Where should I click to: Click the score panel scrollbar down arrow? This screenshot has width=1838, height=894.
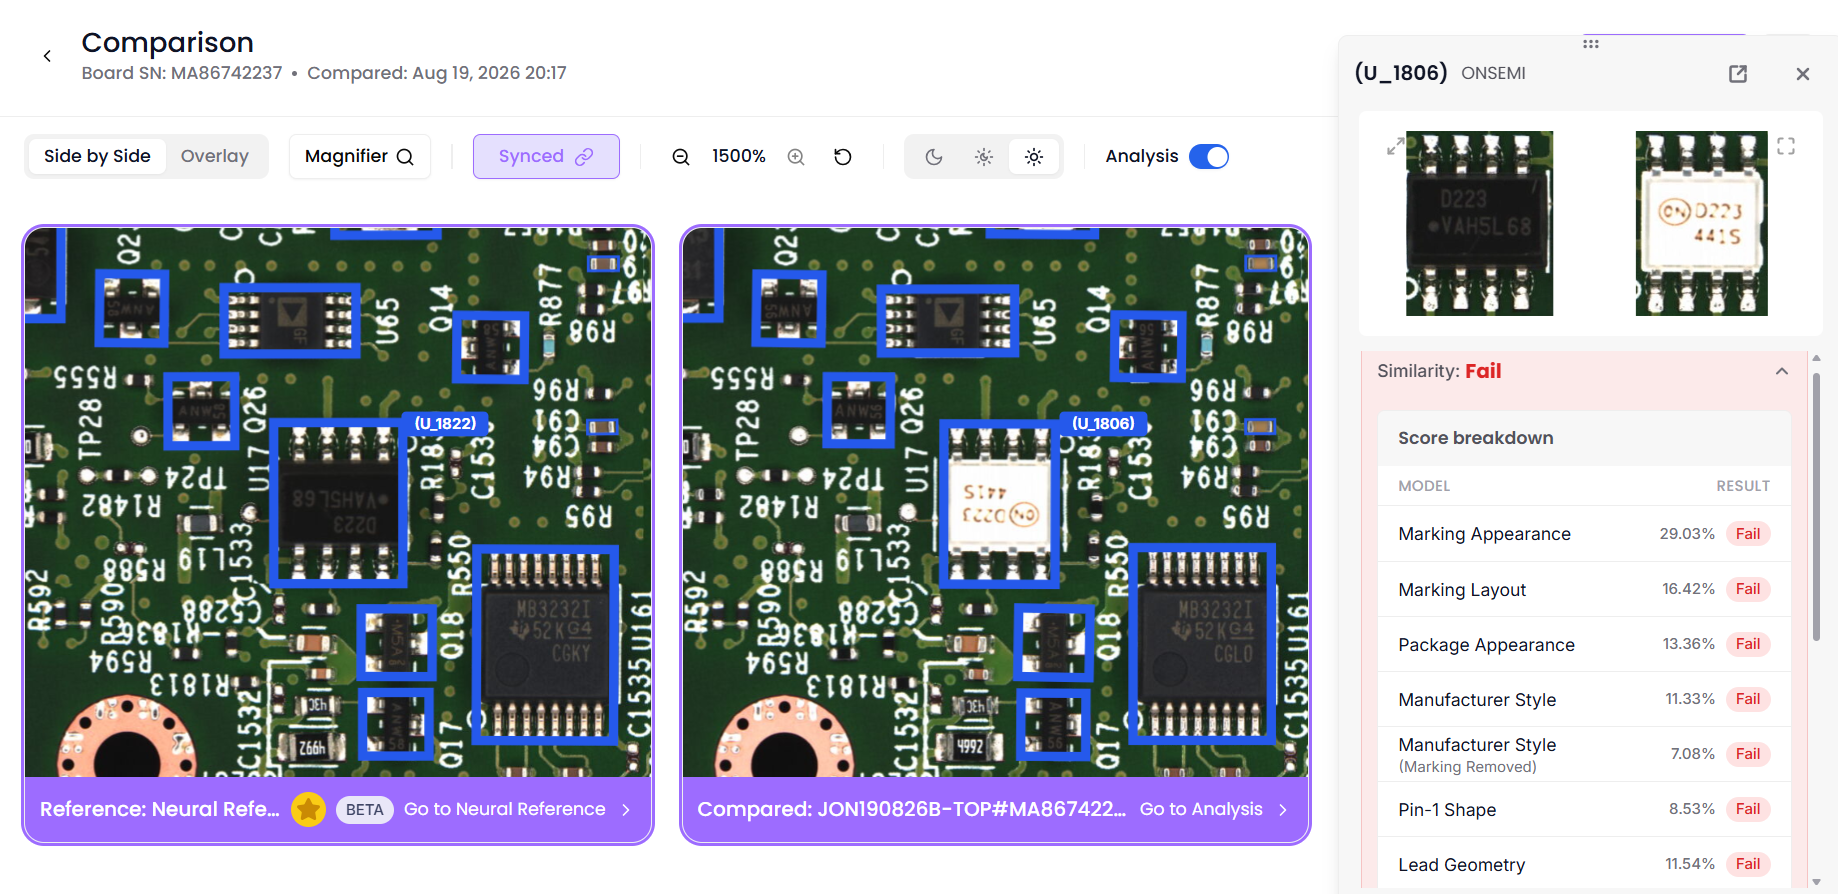point(1816,882)
